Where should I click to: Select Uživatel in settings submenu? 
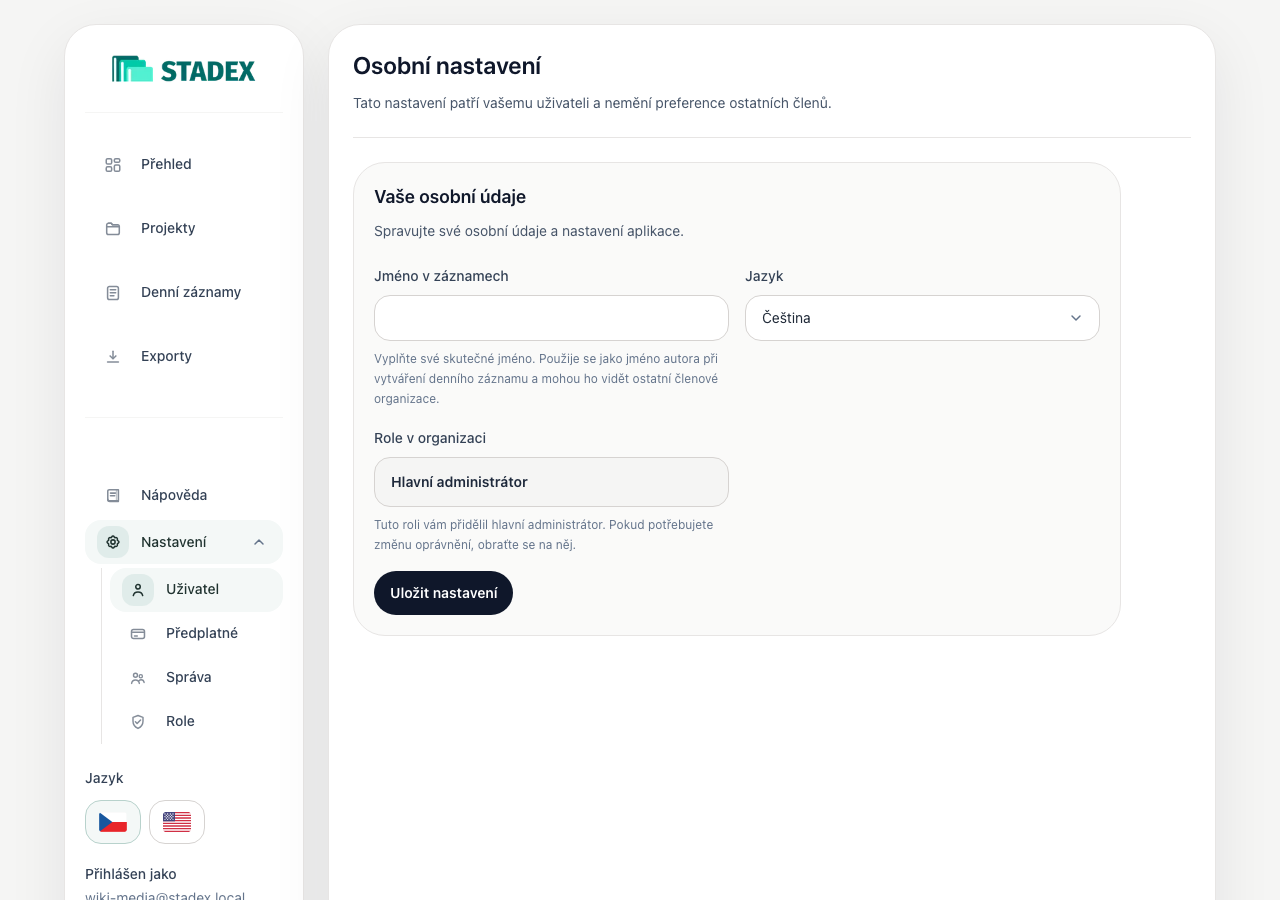coord(197,590)
